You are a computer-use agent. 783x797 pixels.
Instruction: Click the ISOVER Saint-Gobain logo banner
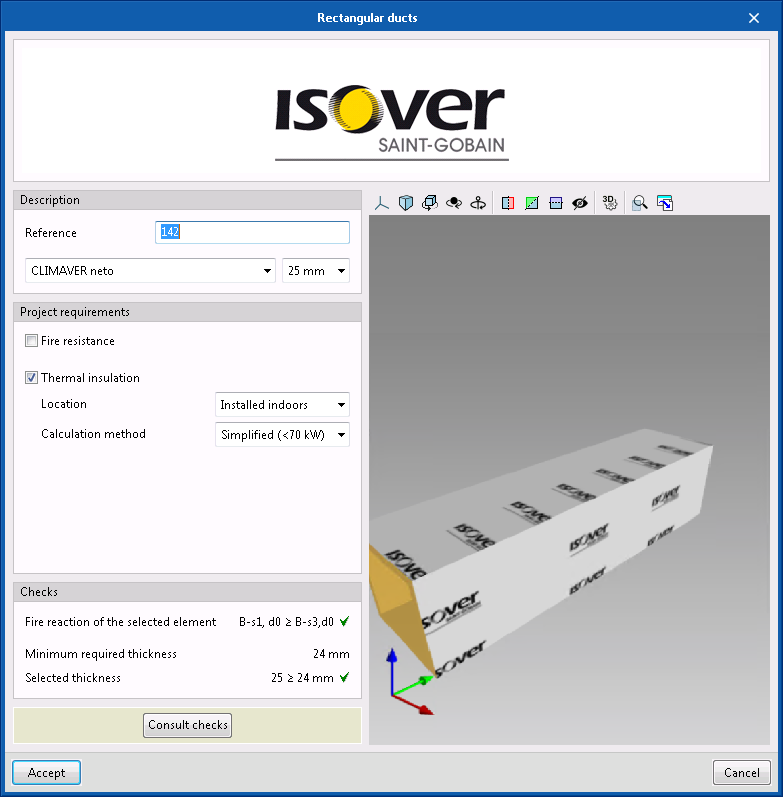tap(391, 110)
